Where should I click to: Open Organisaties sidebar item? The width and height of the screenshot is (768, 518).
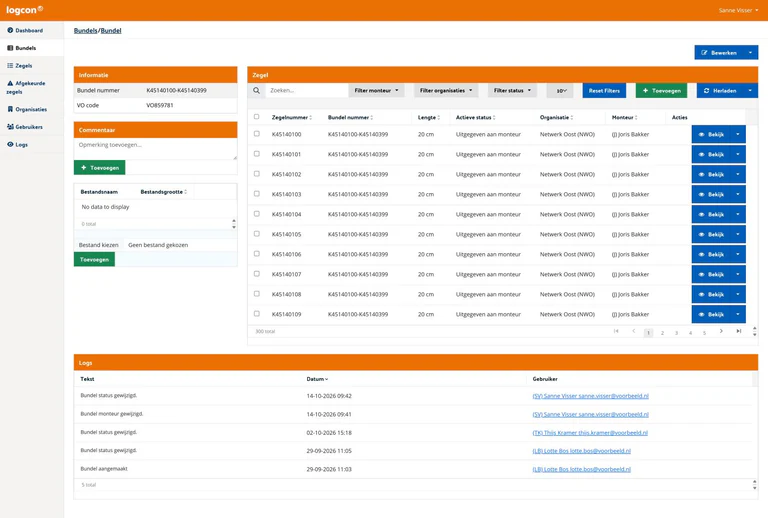[27, 109]
